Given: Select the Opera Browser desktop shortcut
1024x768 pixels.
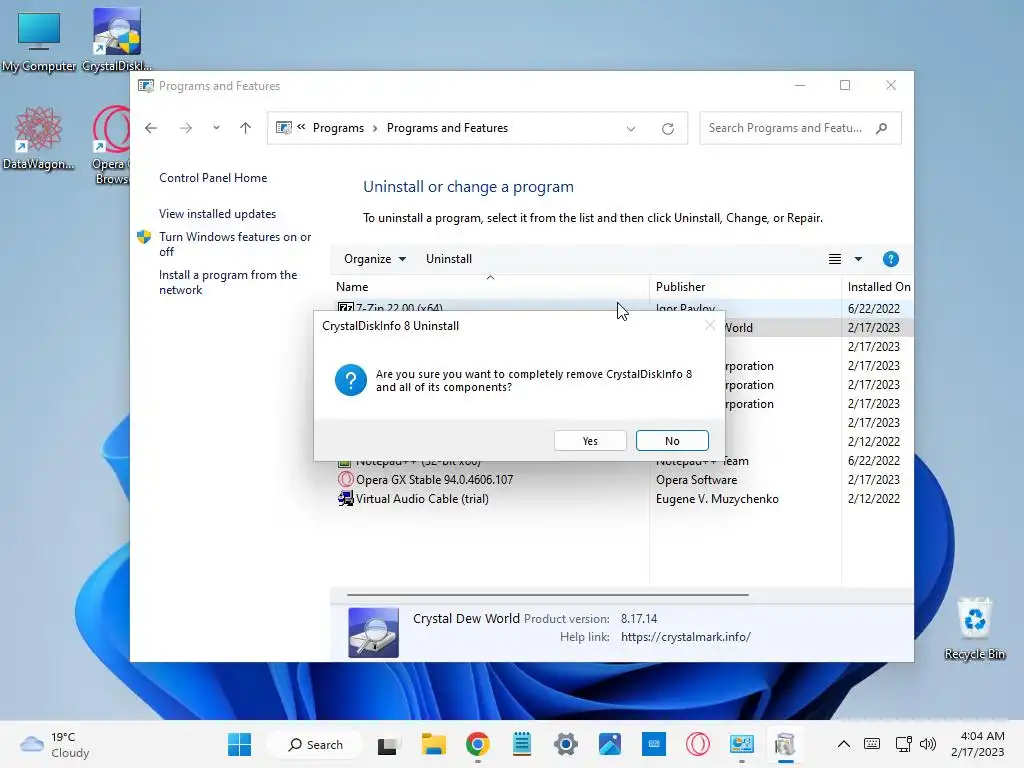Looking at the screenshot, I should click(111, 145).
